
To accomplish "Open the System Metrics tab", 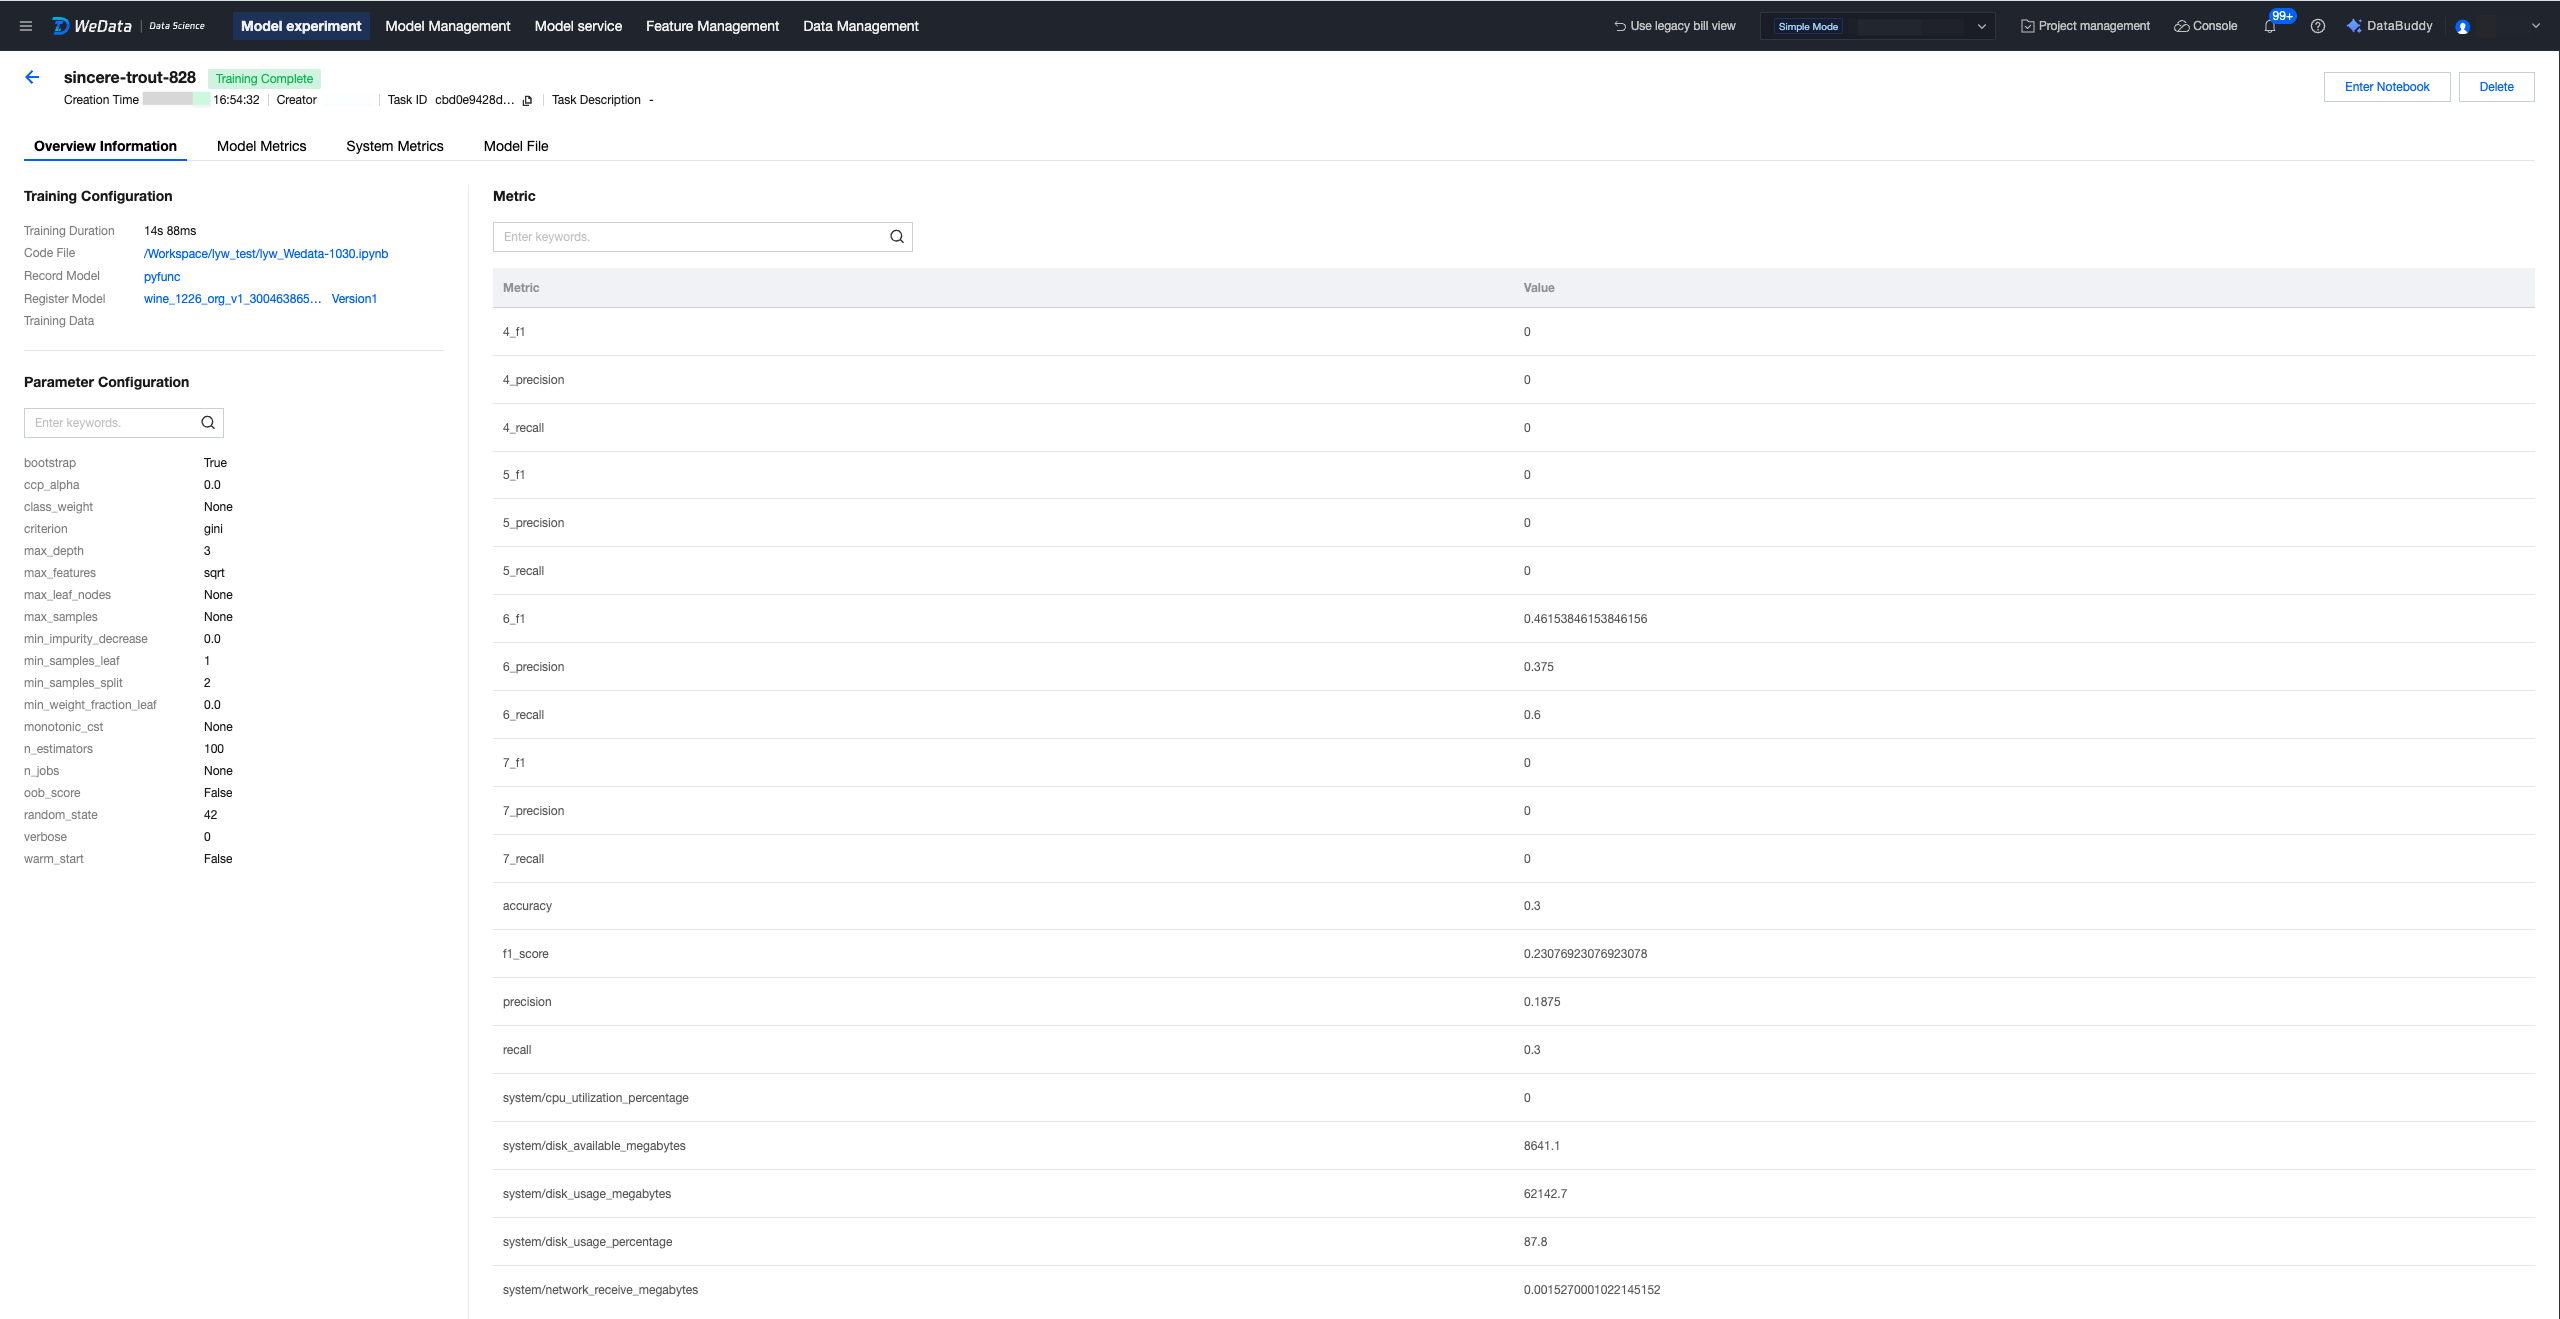I will point(394,146).
